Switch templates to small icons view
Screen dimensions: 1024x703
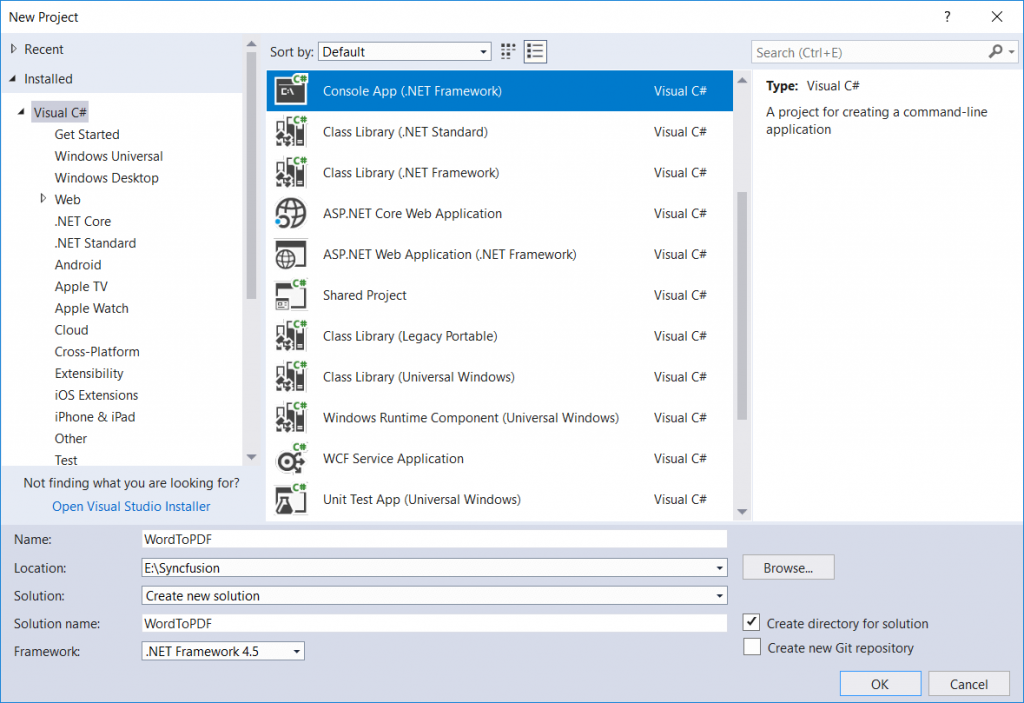point(507,51)
